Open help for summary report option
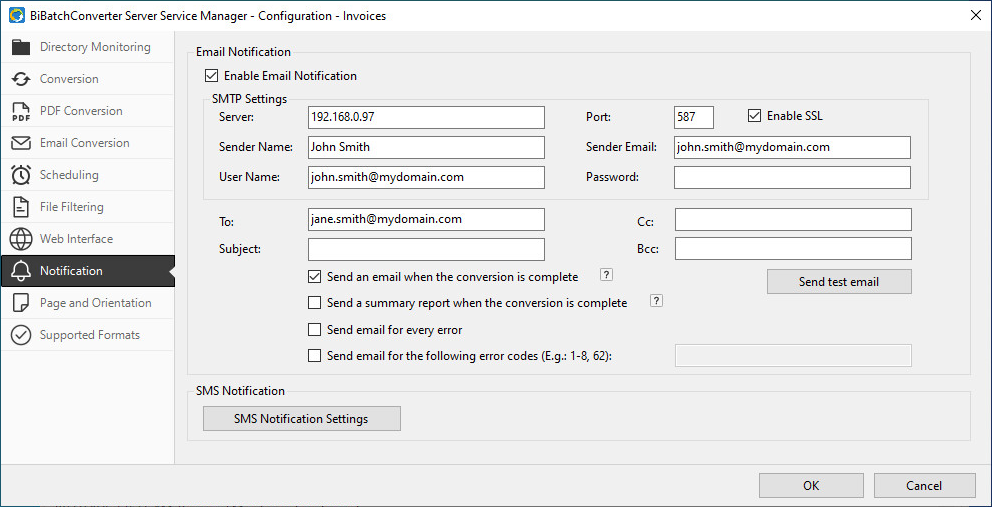992x507 pixels. click(x=656, y=301)
